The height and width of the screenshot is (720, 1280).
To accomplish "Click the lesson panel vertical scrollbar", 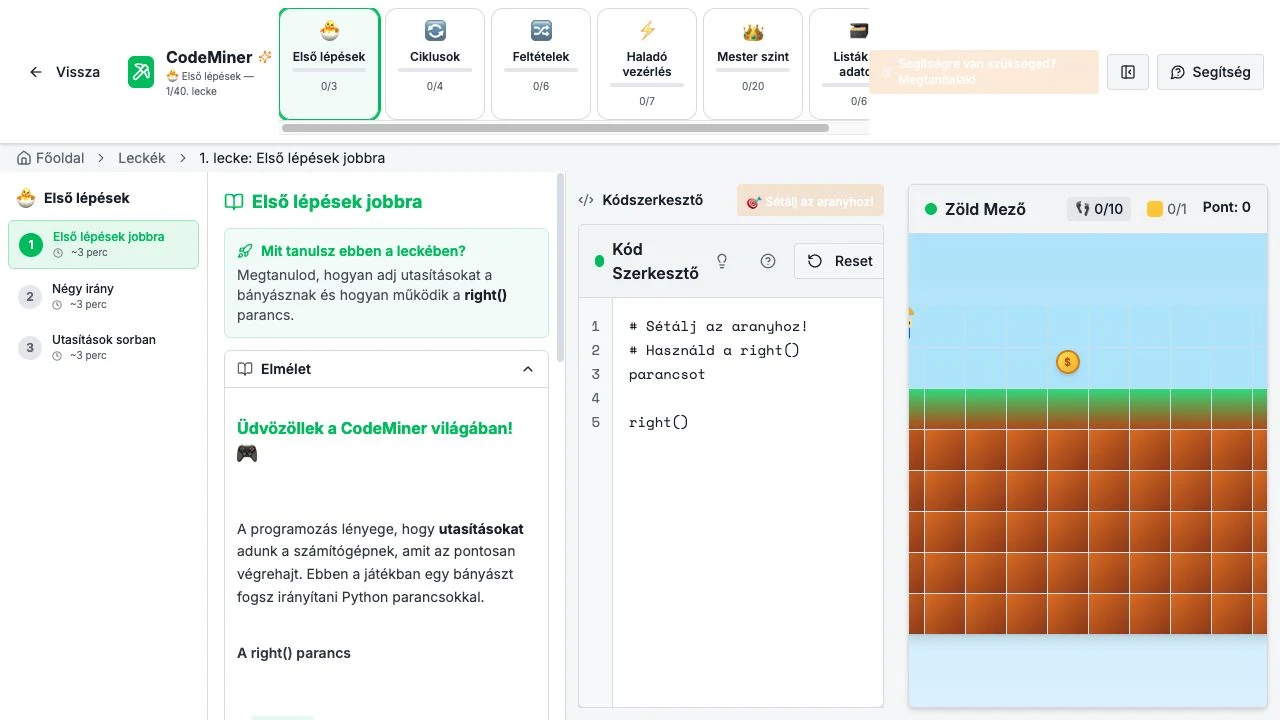I will point(560,268).
